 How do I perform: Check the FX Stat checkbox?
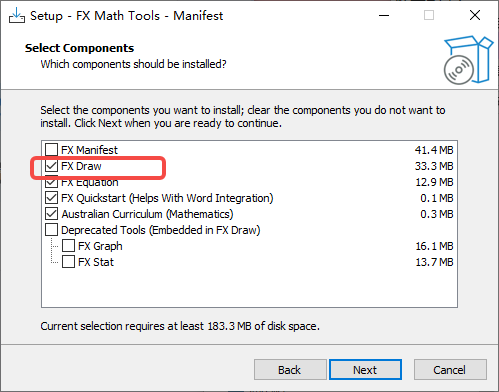pos(68,262)
